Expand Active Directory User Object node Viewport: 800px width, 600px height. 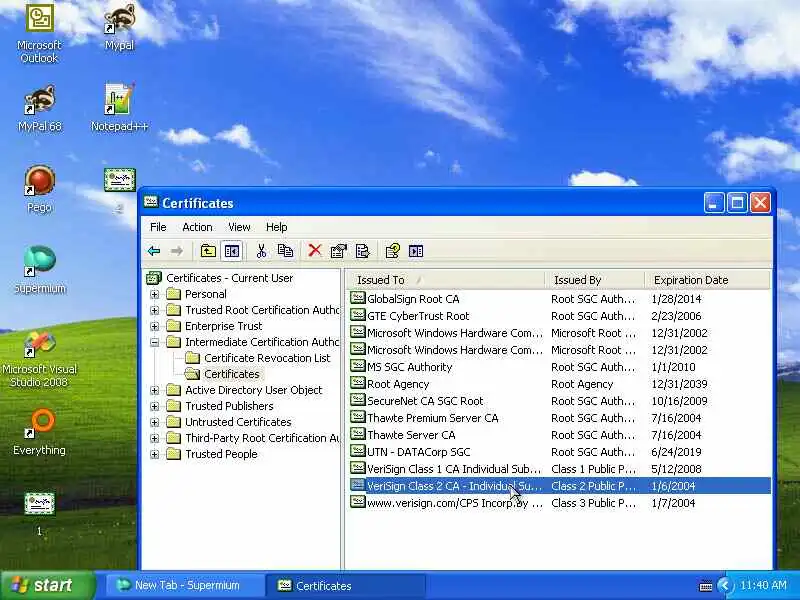point(154,390)
